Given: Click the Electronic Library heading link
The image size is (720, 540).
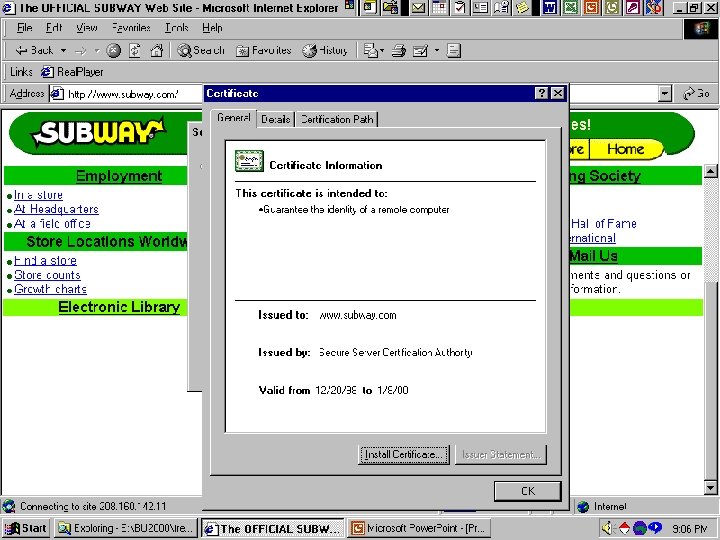Looking at the screenshot, I should point(119,307).
